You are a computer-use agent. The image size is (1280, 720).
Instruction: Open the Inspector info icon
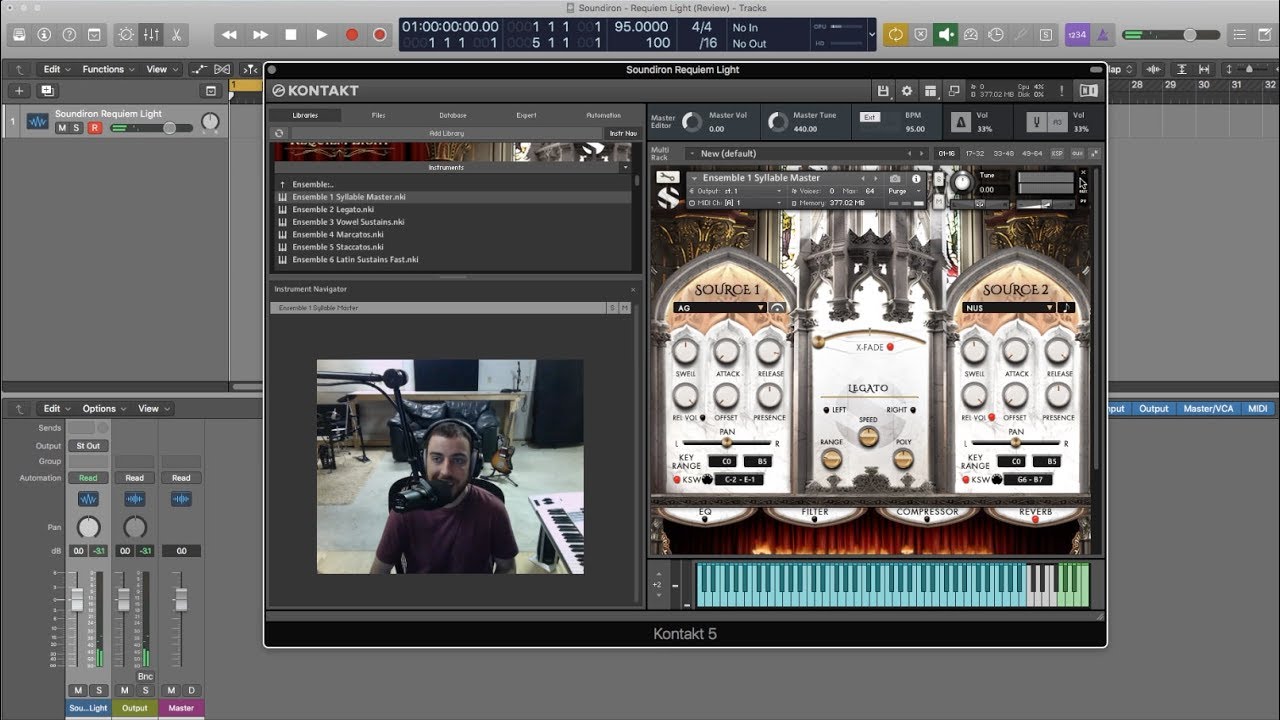click(x=44, y=34)
